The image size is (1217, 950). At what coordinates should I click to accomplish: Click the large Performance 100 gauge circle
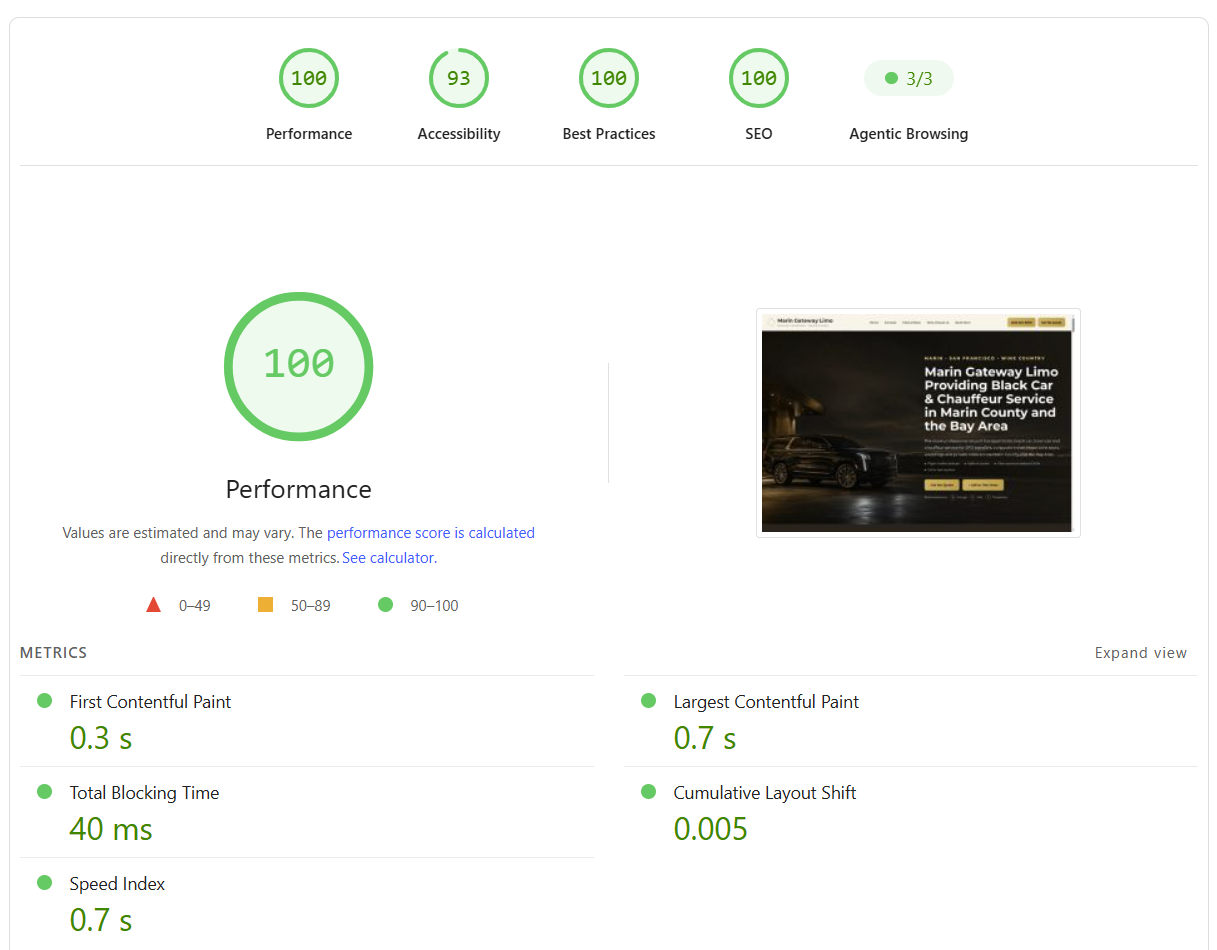coord(298,366)
